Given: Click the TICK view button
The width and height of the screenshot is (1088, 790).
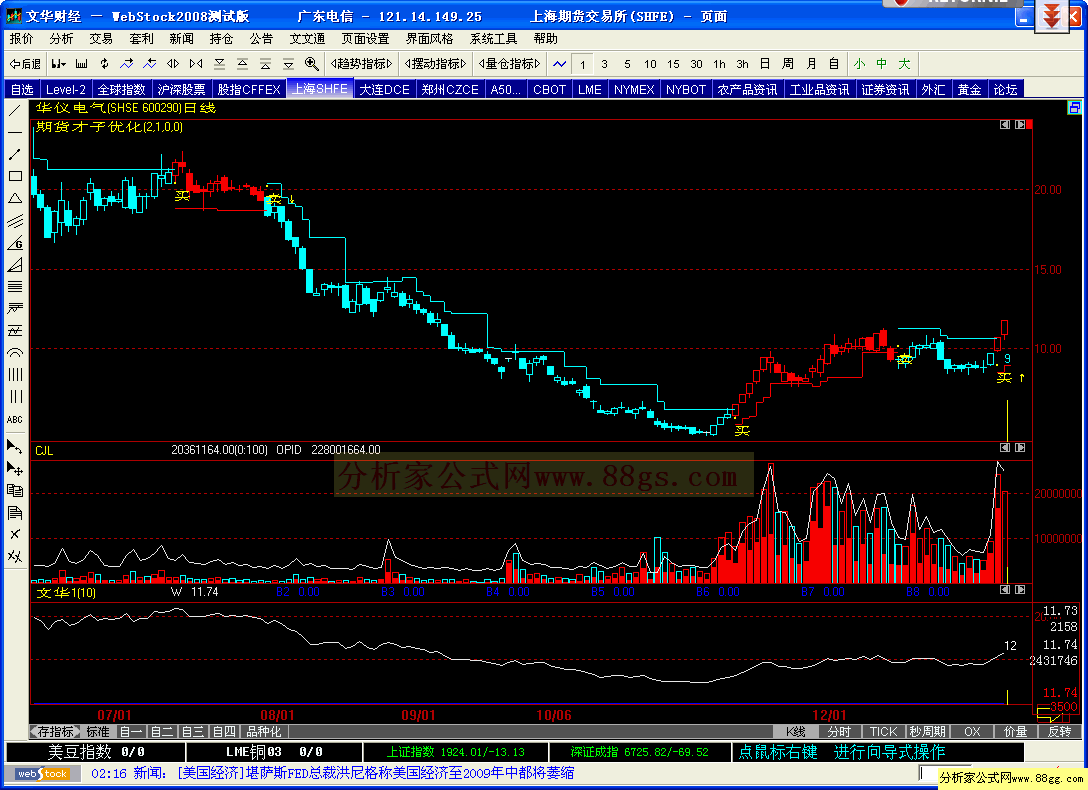Looking at the screenshot, I should coord(883,732).
